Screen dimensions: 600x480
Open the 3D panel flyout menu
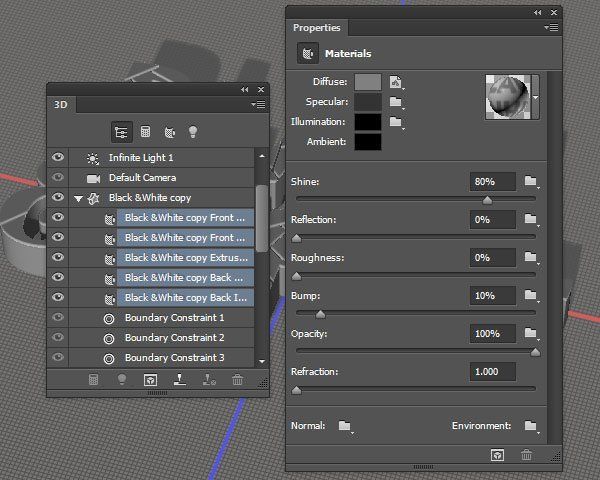[258, 104]
